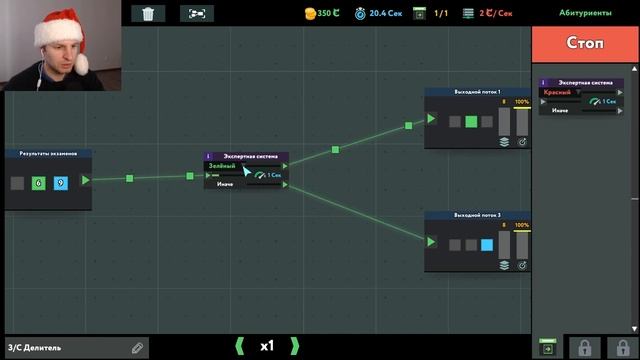Increase simulation speed with the right bracket arrow
The image size is (640, 360).
[295, 346]
